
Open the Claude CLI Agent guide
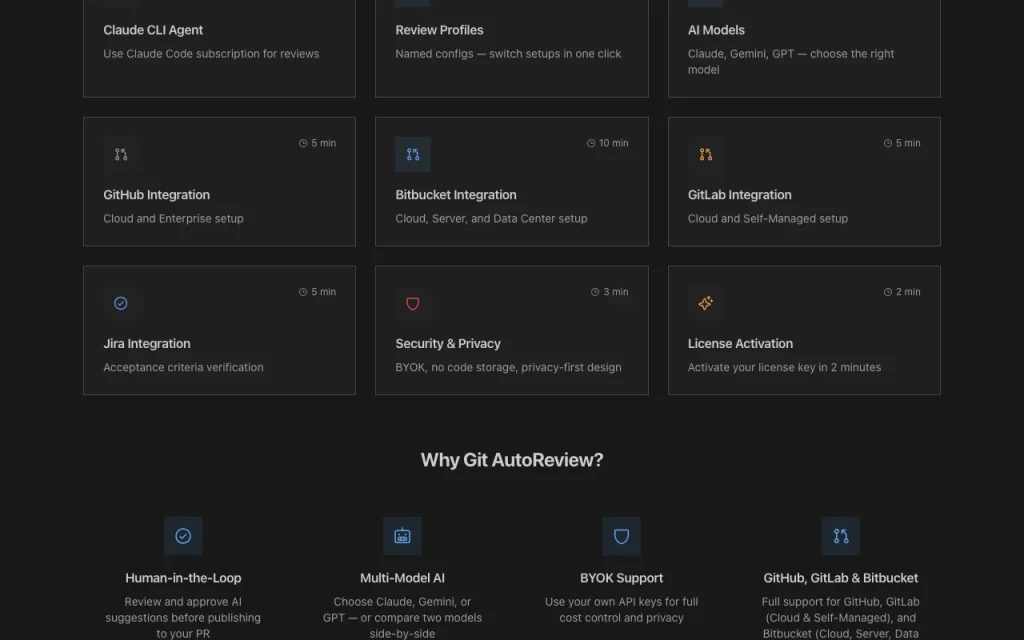coord(153,30)
